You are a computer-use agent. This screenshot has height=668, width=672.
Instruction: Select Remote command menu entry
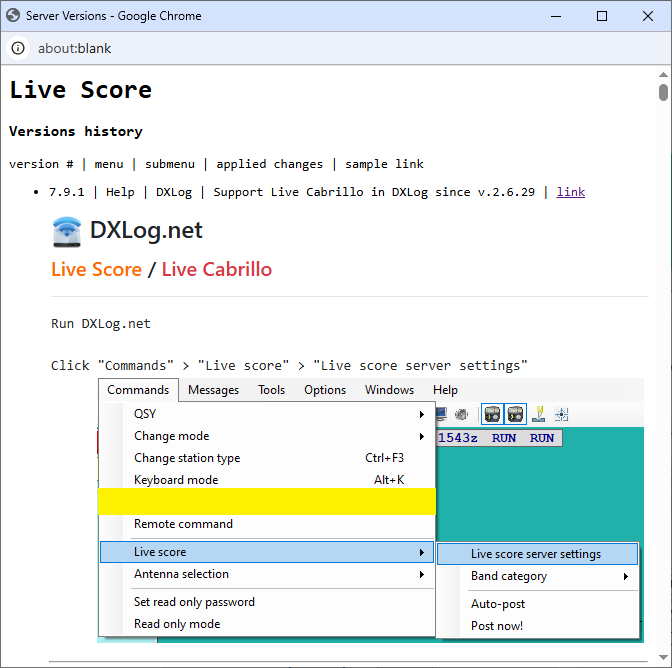point(267,524)
